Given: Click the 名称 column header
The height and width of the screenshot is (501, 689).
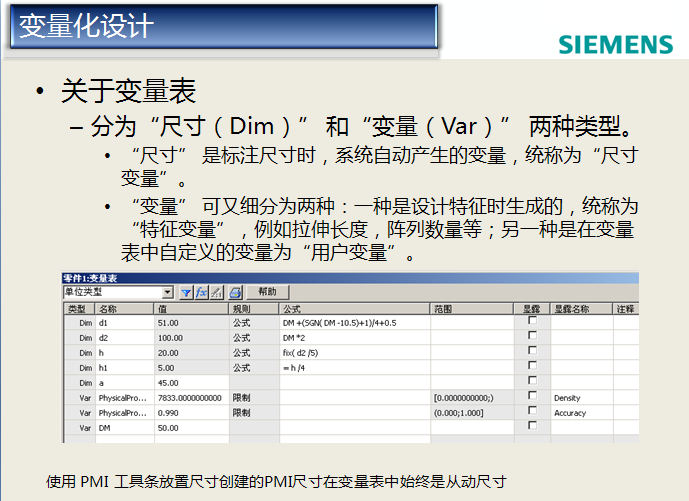Looking at the screenshot, I should coord(124,309).
